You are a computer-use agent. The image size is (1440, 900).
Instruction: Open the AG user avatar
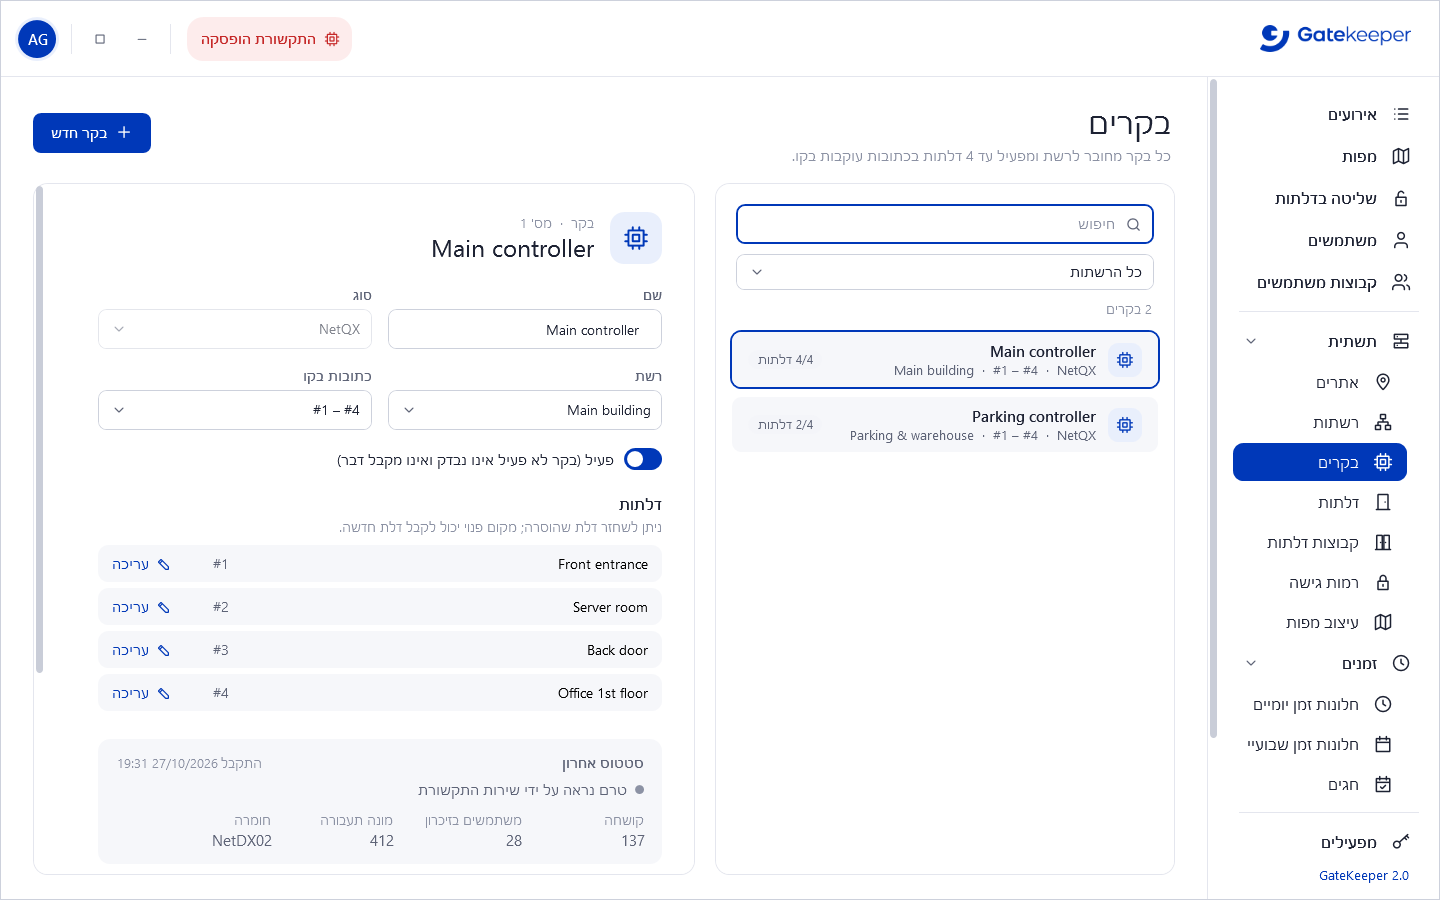tap(38, 39)
